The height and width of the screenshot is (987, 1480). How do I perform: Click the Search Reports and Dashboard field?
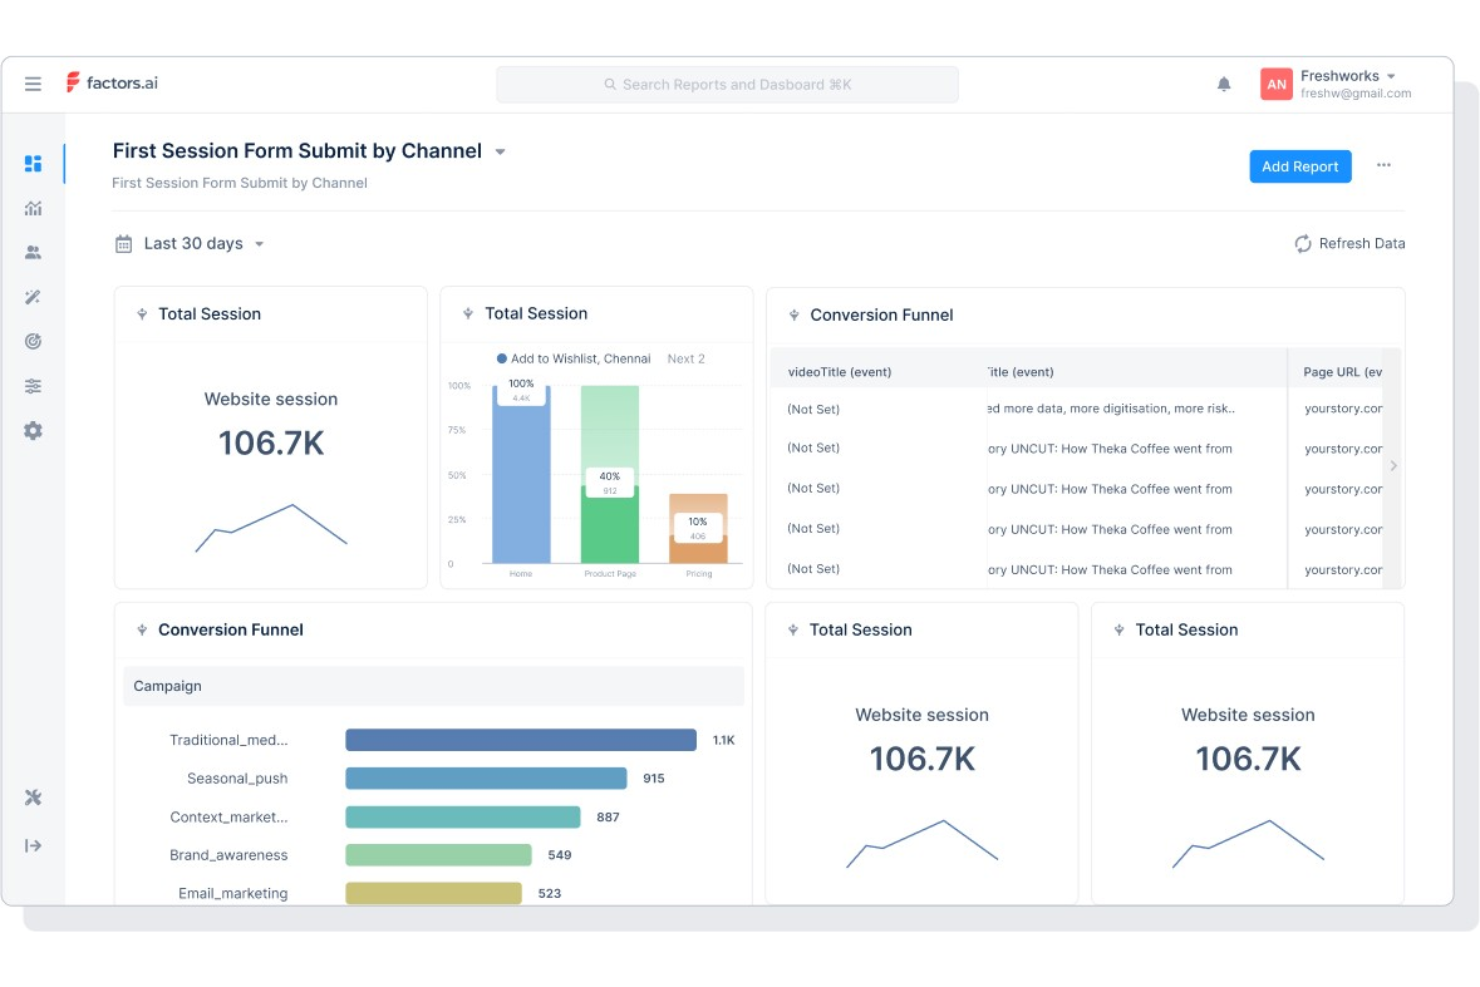click(727, 85)
